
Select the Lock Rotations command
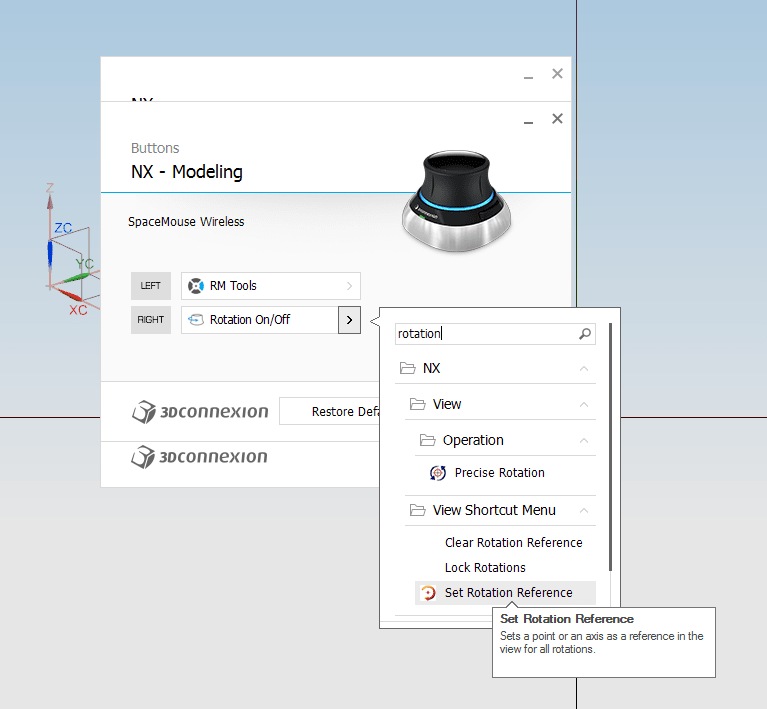point(505,568)
